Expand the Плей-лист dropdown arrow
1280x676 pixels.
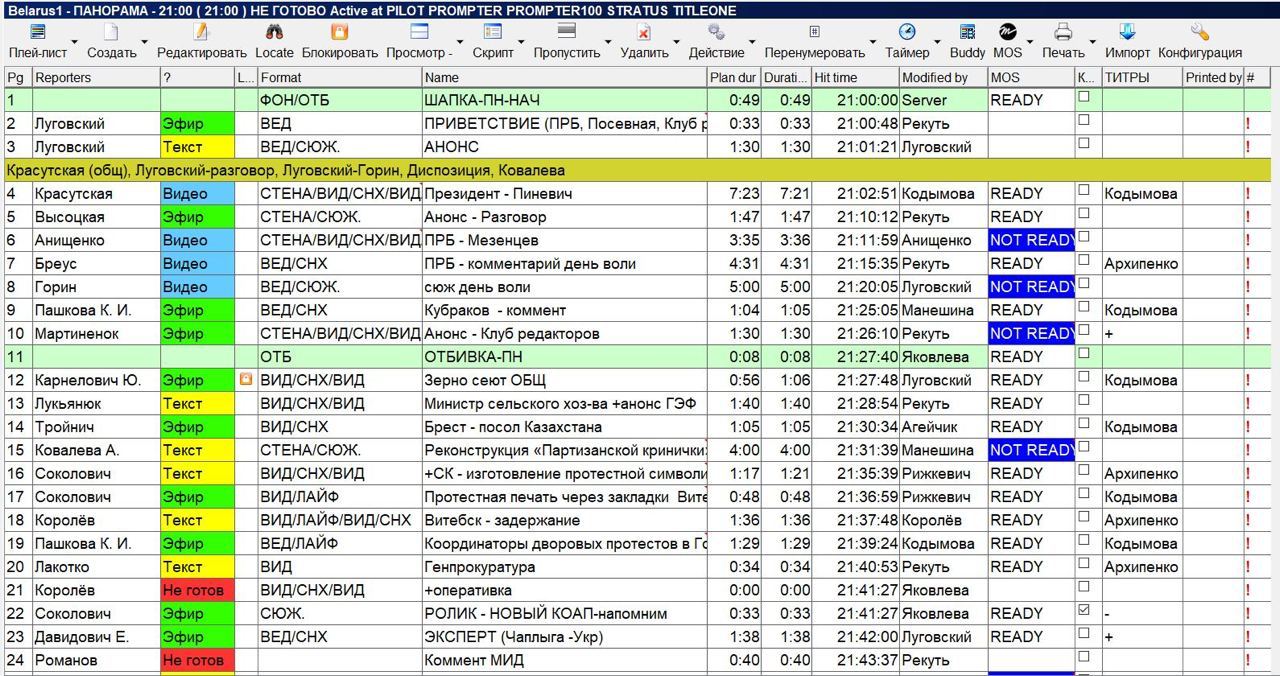pos(74,43)
